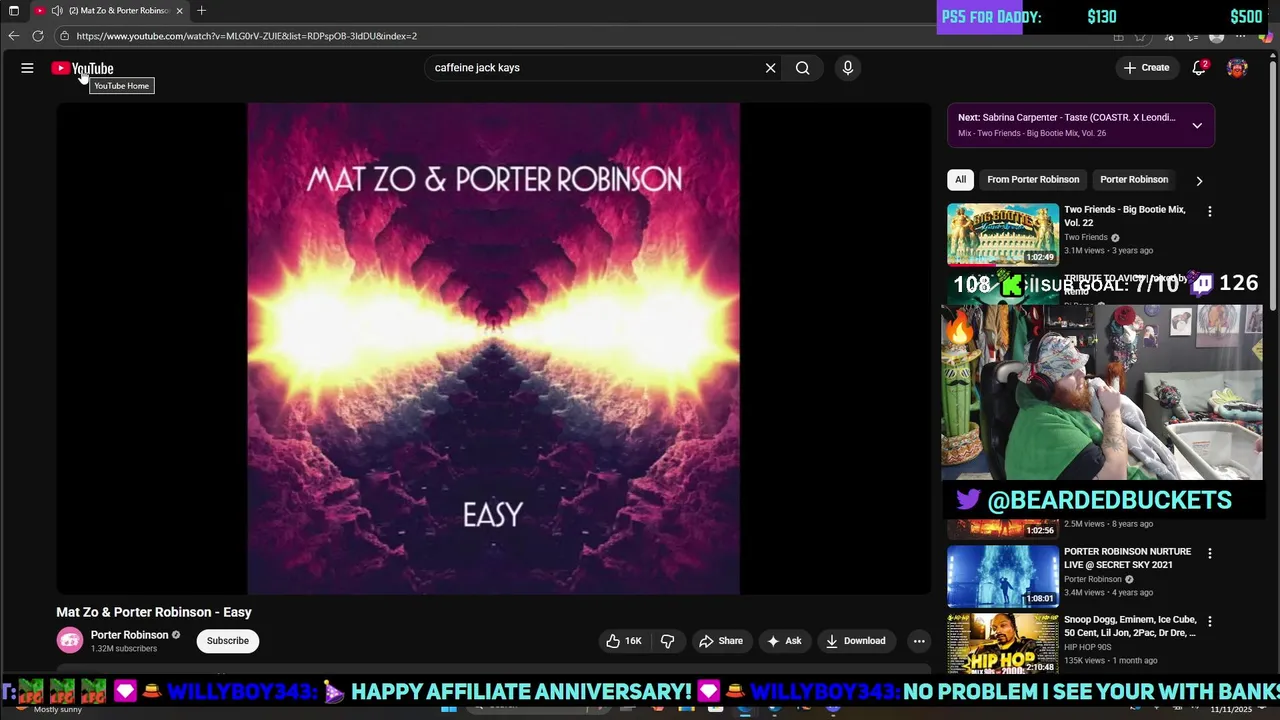Click video title Mat Zo & Porter Robinson - Easy

tap(154, 612)
